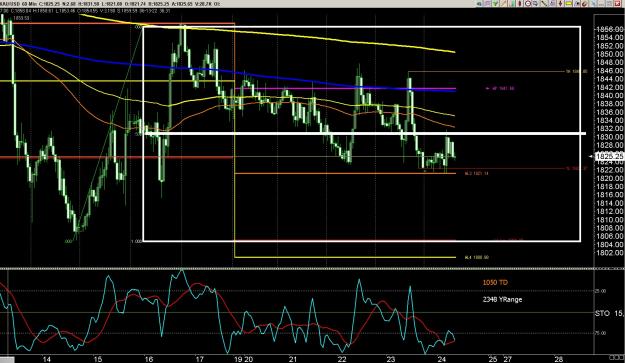Click the date label 14 on time axis
625x363 pixels.
(x=47, y=359)
